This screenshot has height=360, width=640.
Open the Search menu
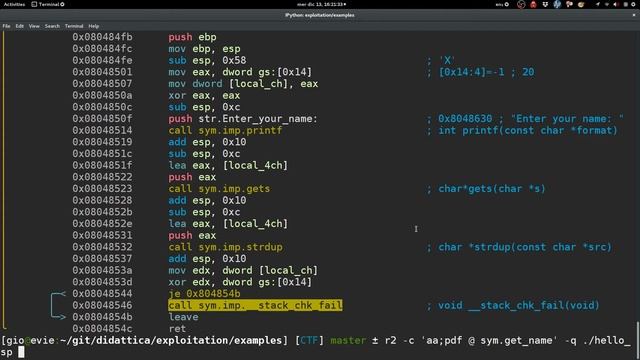pos(52,26)
